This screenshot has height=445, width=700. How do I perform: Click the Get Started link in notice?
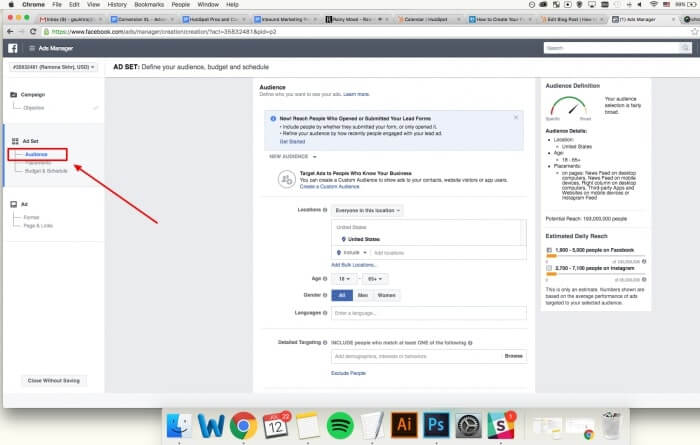click(292, 141)
